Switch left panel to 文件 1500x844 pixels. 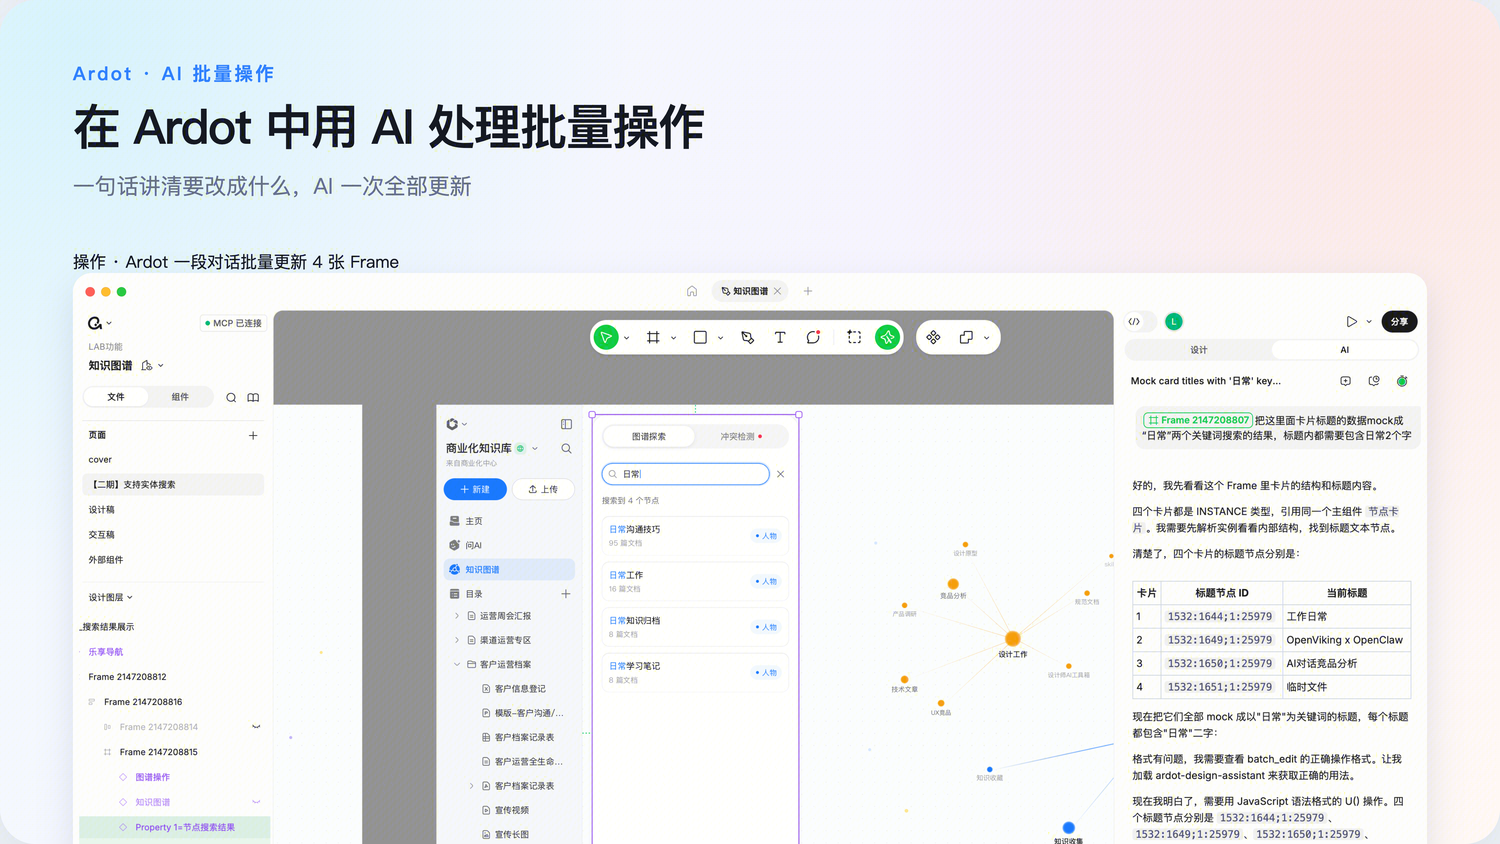coord(116,397)
